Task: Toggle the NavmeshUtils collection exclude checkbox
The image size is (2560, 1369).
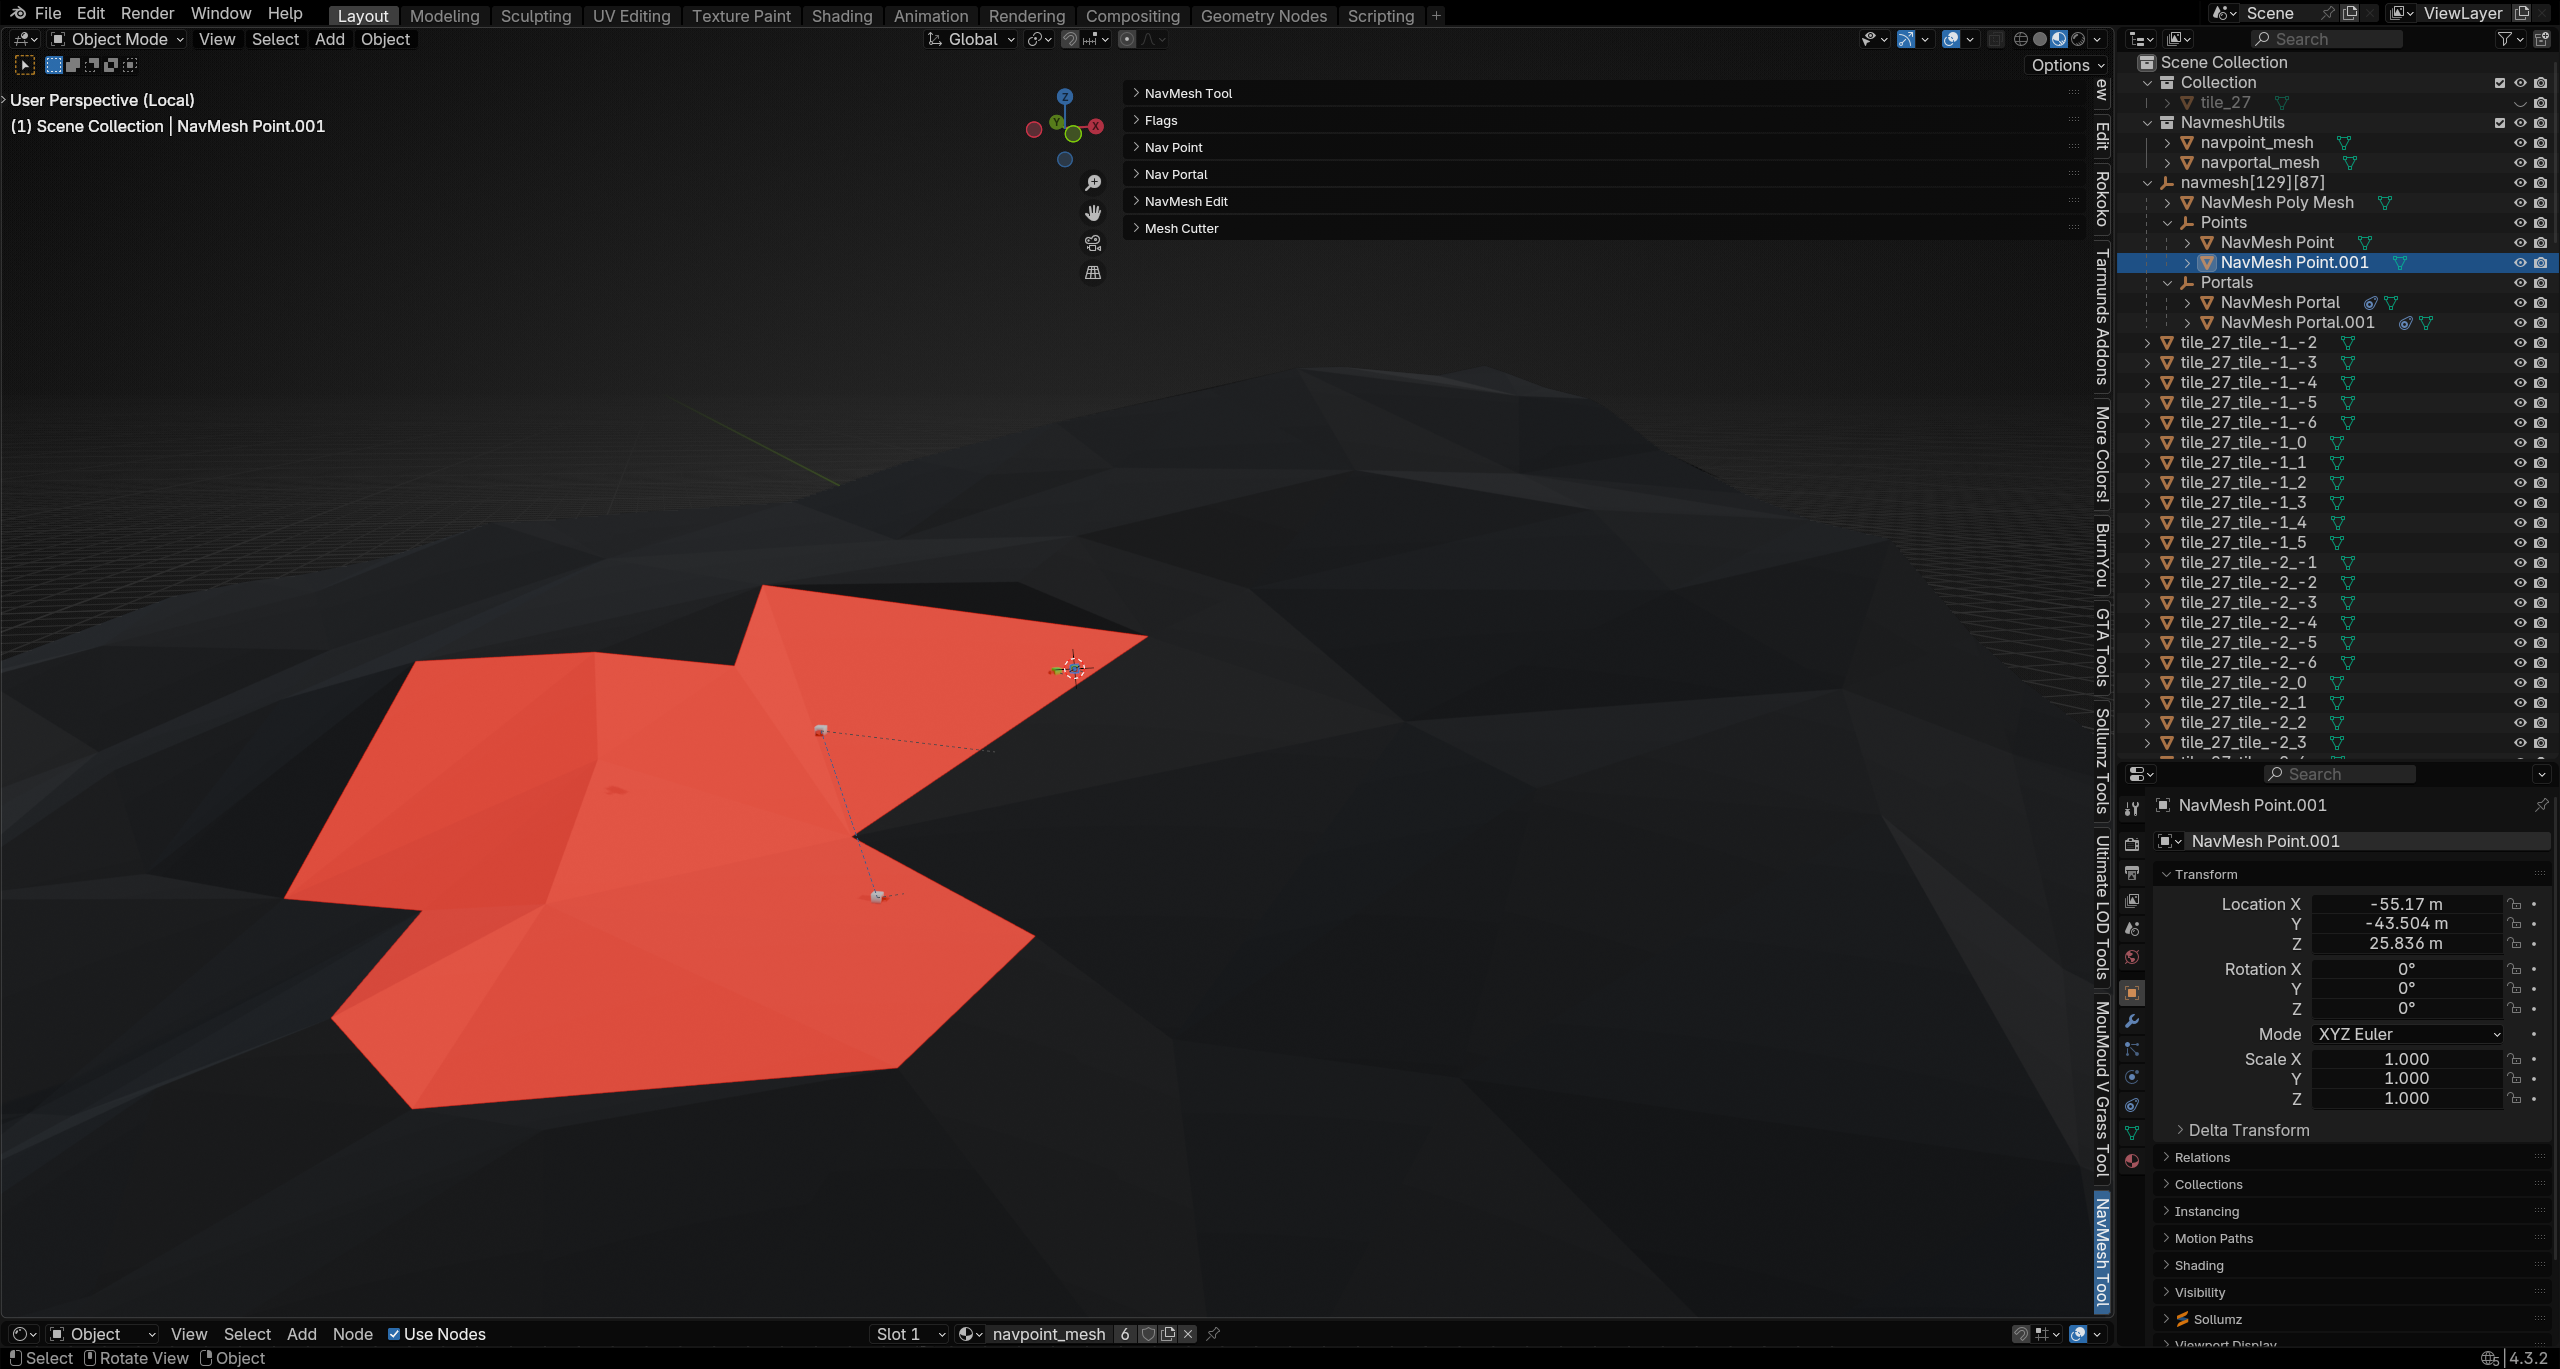Action: tap(2500, 123)
